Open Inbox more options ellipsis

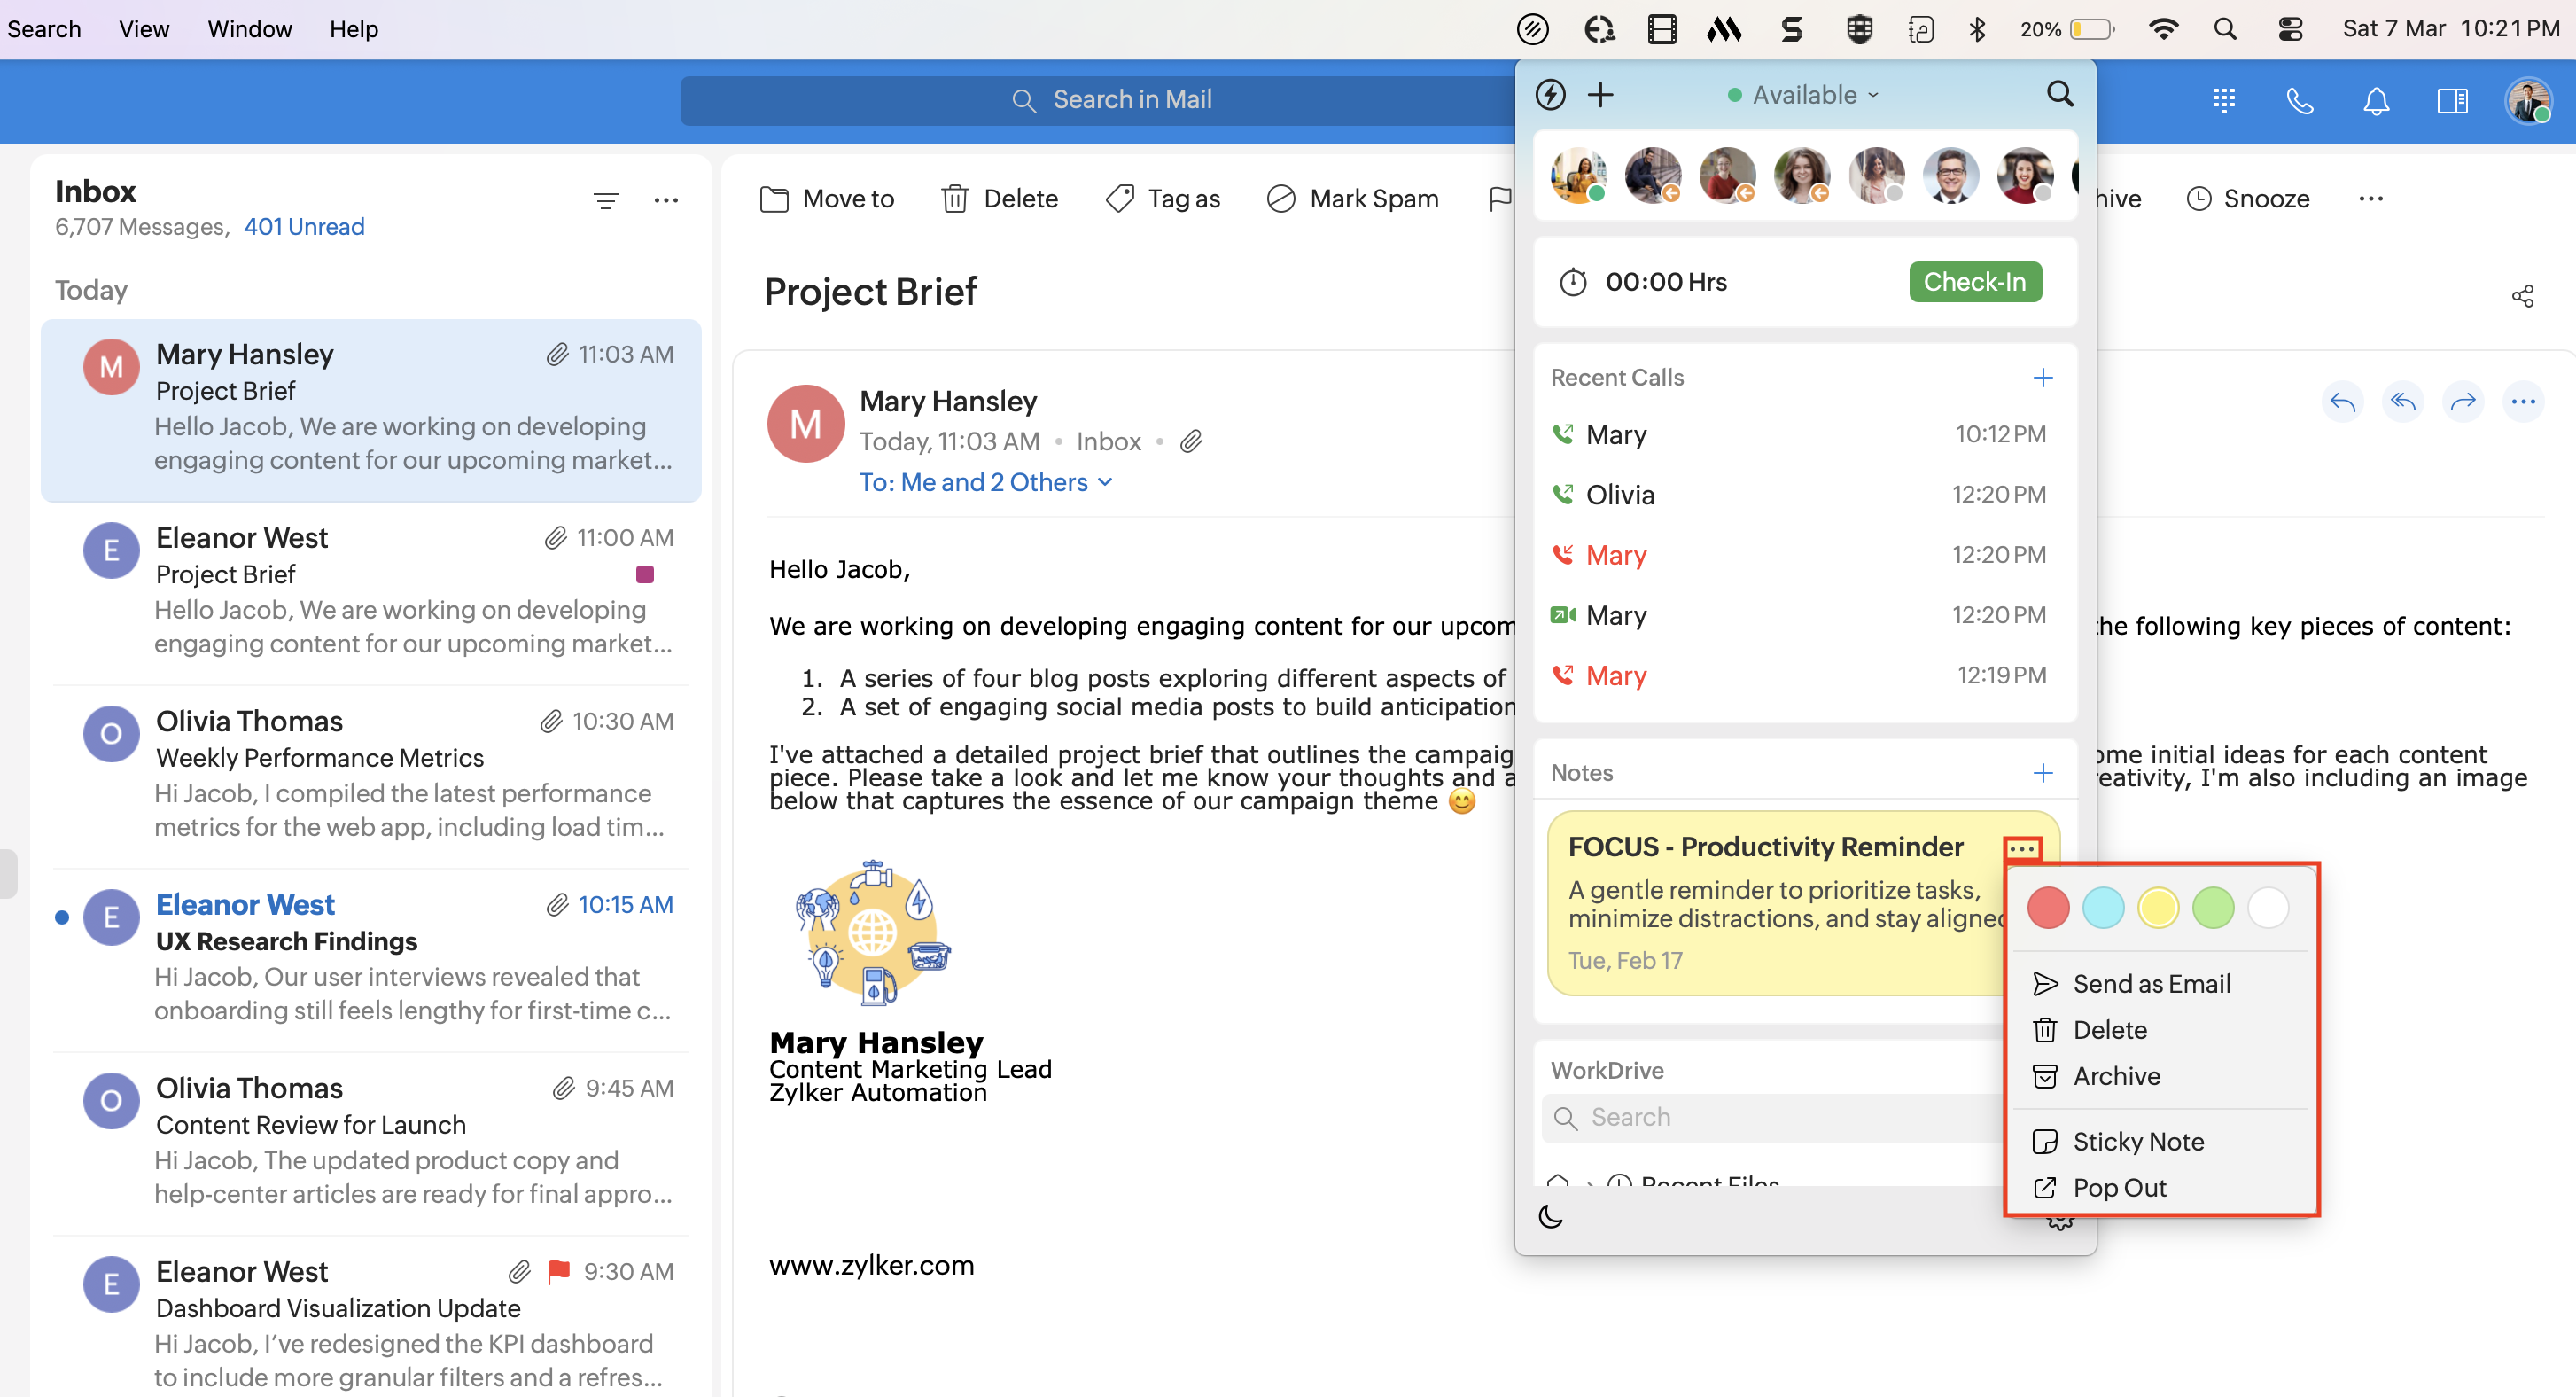pos(666,201)
